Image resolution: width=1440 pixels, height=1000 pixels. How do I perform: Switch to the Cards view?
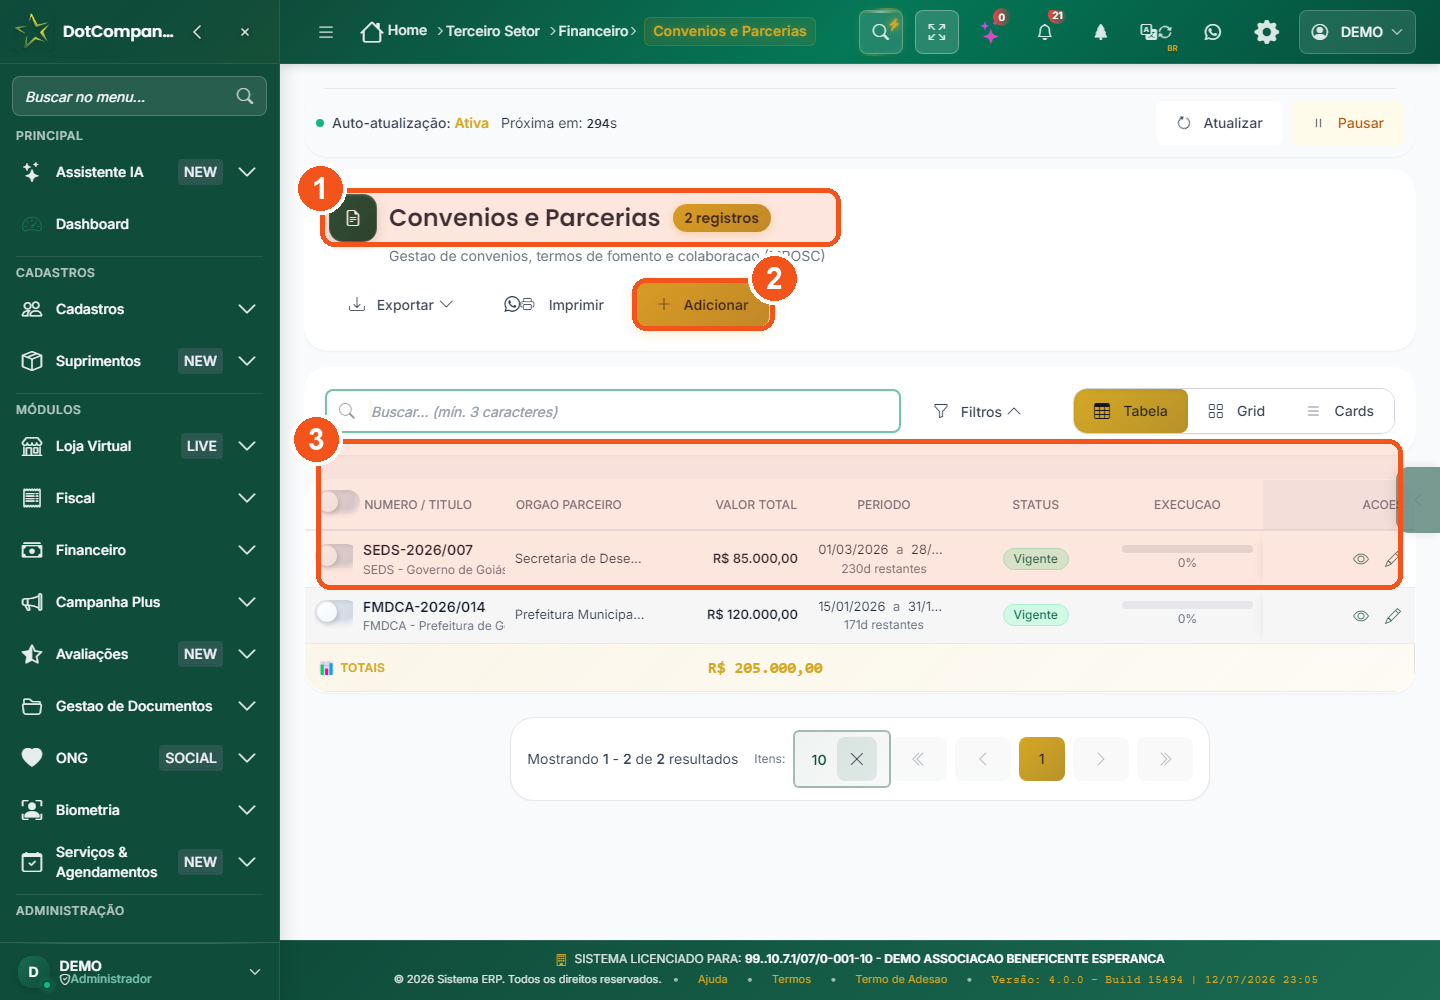[1340, 411]
